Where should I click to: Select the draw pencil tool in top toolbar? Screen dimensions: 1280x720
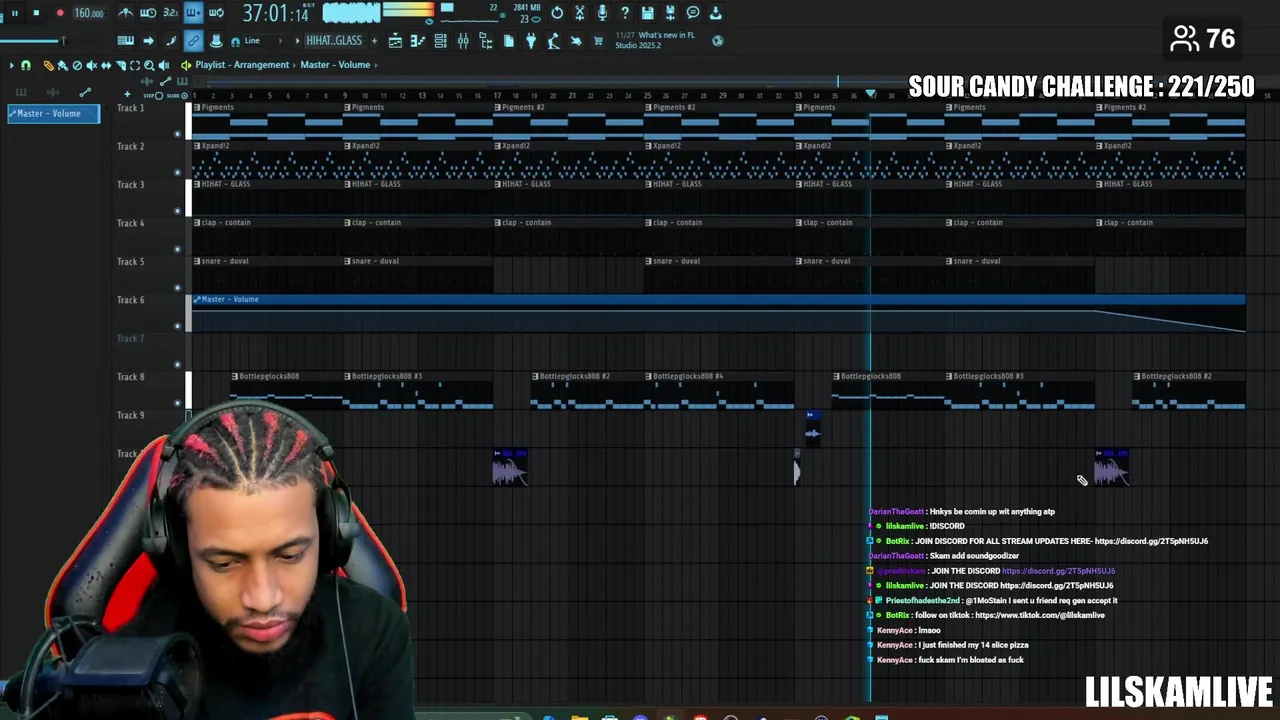coord(170,41)
